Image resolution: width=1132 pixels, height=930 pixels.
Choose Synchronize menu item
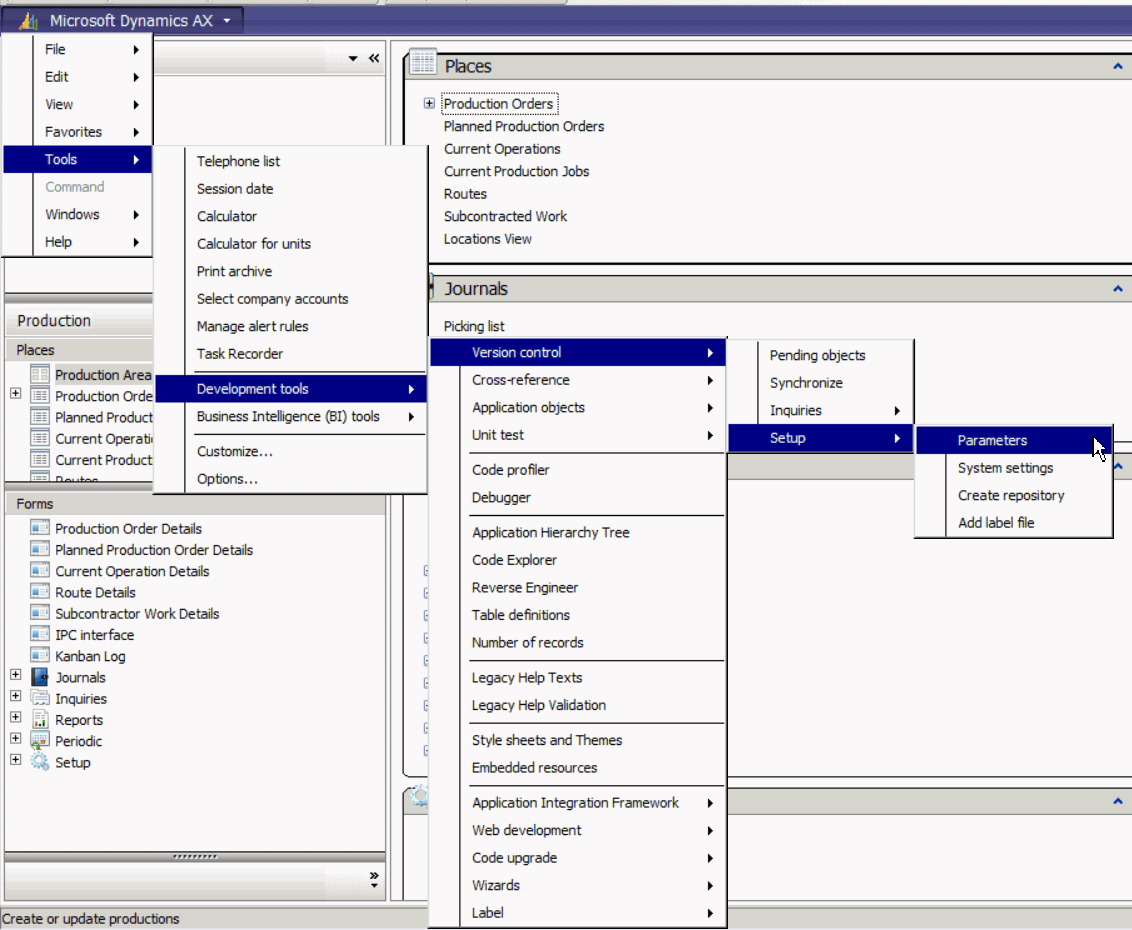(x=821, y=383)
